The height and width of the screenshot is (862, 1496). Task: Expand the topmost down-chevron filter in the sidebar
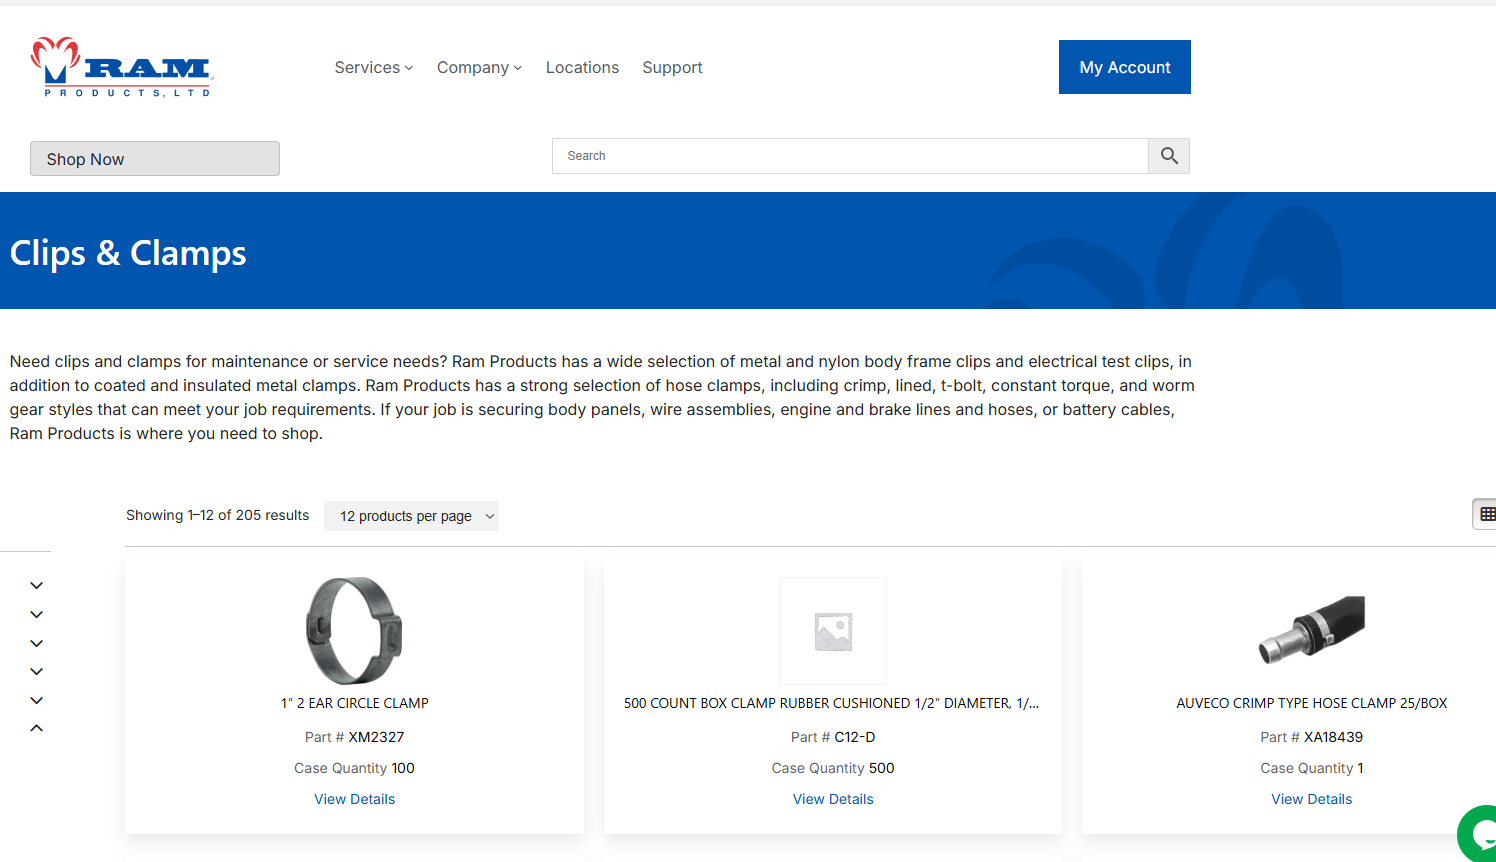click(x=37, y=585)
